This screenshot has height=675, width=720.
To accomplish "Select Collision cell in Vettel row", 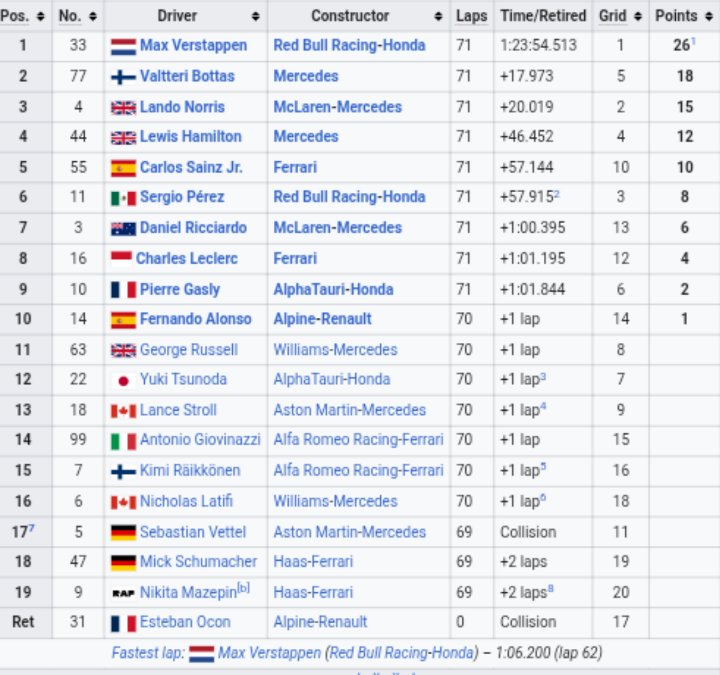I will [543, 532].
